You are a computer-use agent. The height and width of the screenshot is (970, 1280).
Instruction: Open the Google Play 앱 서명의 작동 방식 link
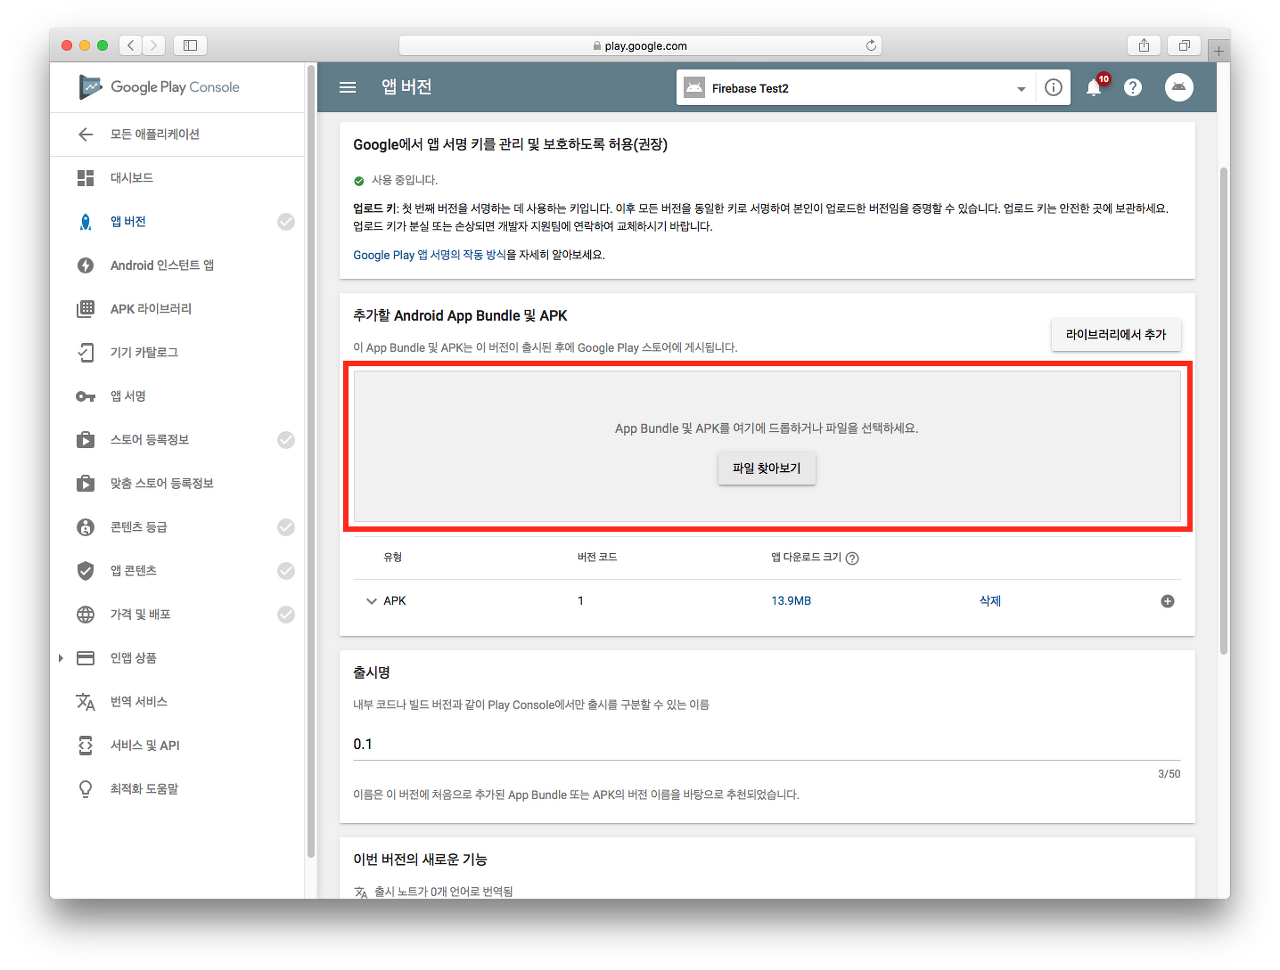429,255
